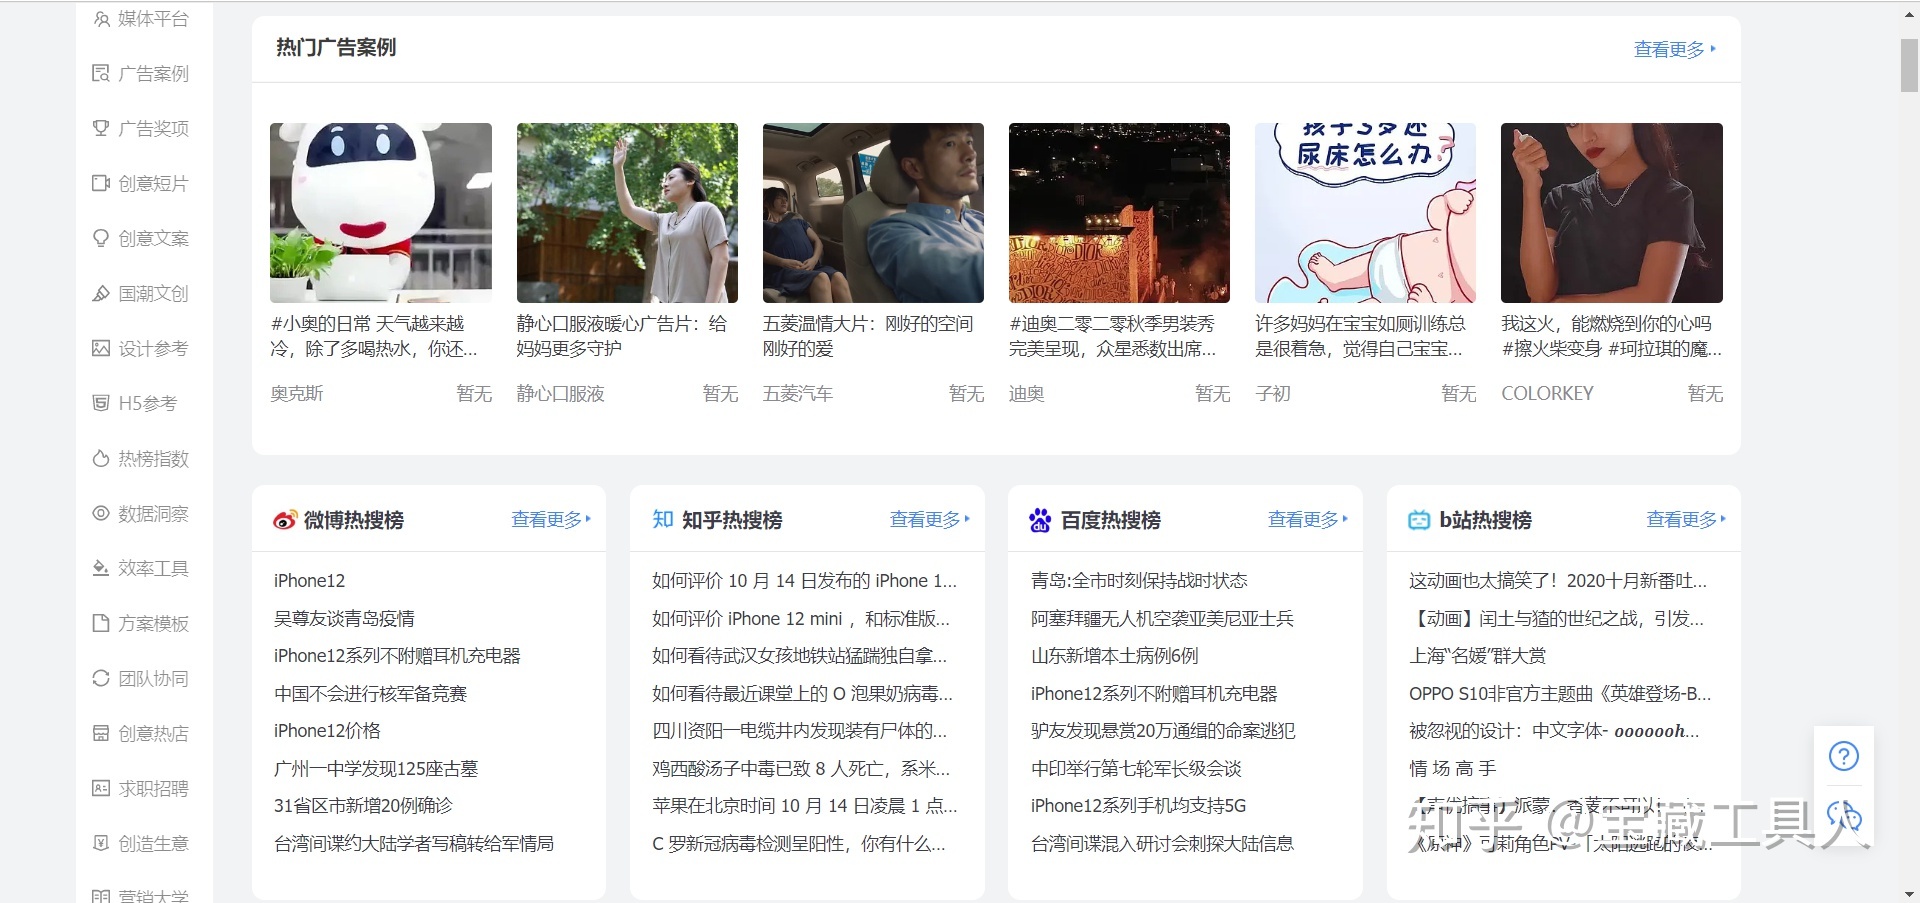Click the help question mark icon
The image size is (1920, 903).
pos(1843,756)
